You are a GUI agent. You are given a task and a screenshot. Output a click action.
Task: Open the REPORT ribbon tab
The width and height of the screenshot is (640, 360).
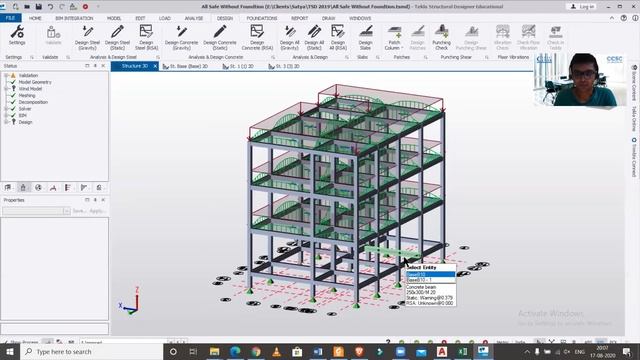click(299, 18)
